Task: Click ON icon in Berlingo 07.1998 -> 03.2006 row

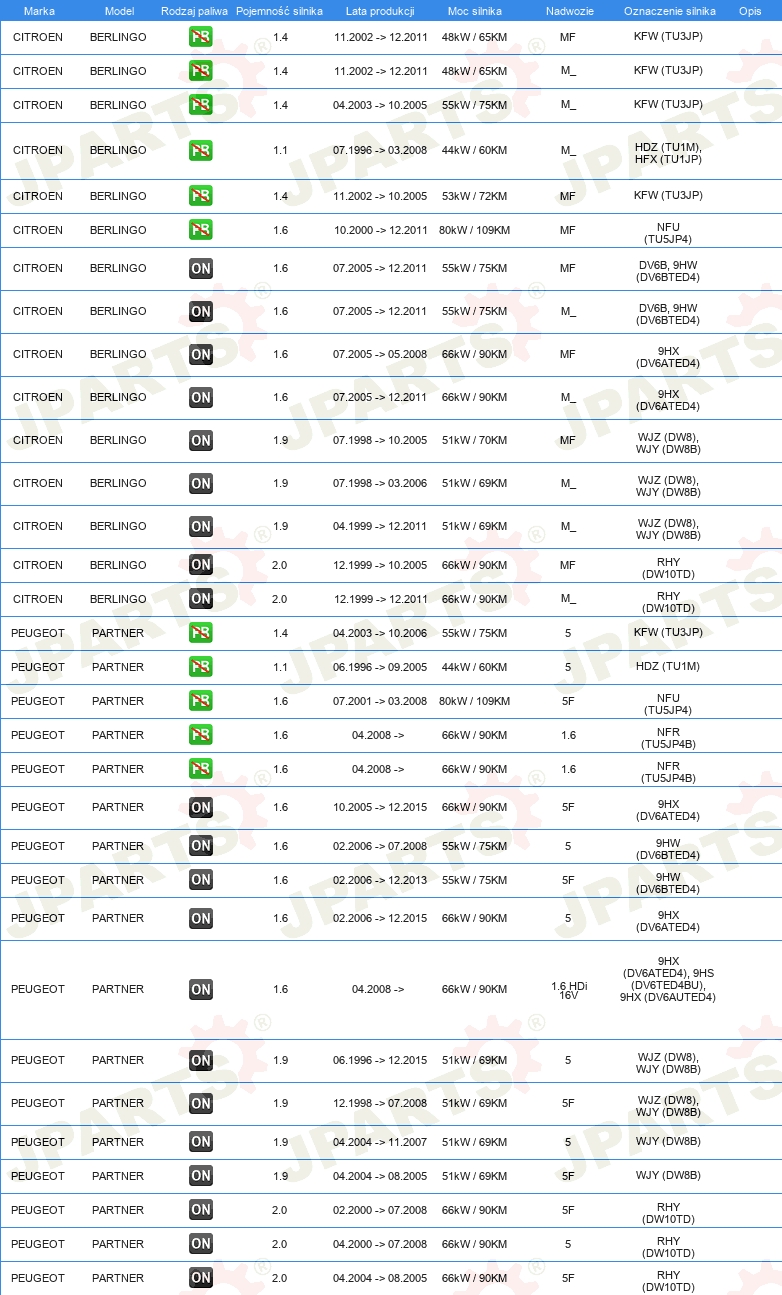Action: (x=201, y=483)
